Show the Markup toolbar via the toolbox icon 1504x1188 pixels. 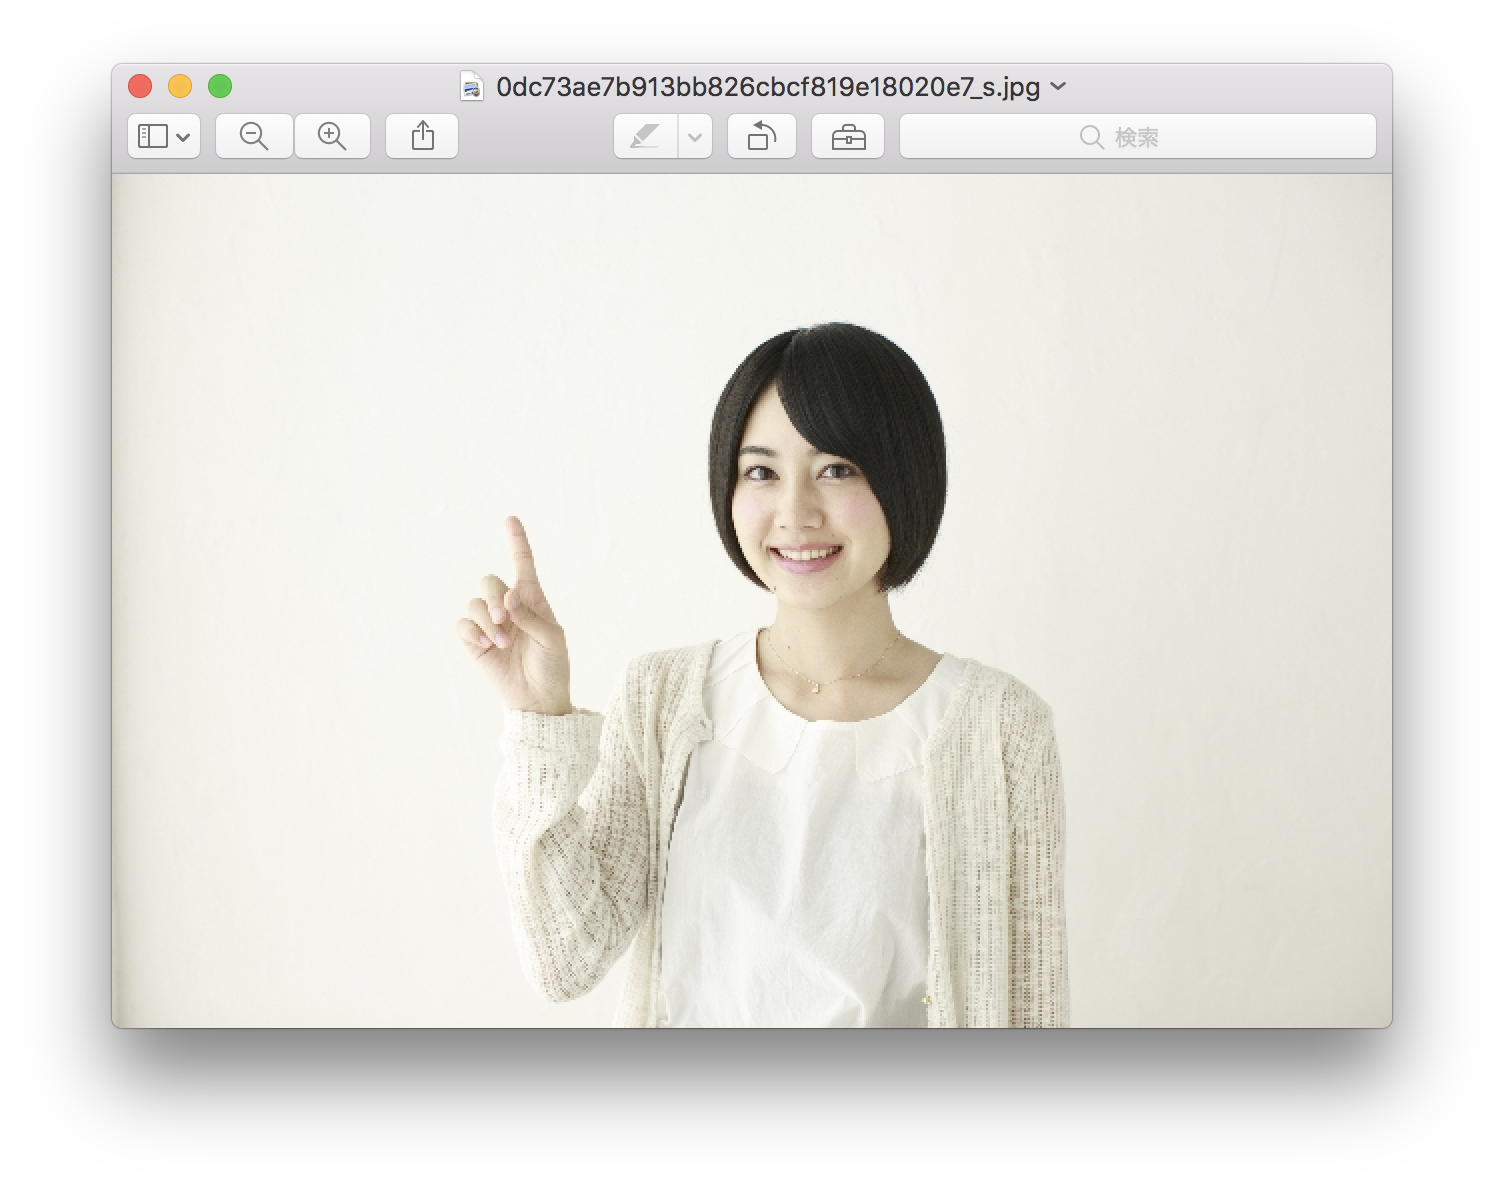(848, 136)
